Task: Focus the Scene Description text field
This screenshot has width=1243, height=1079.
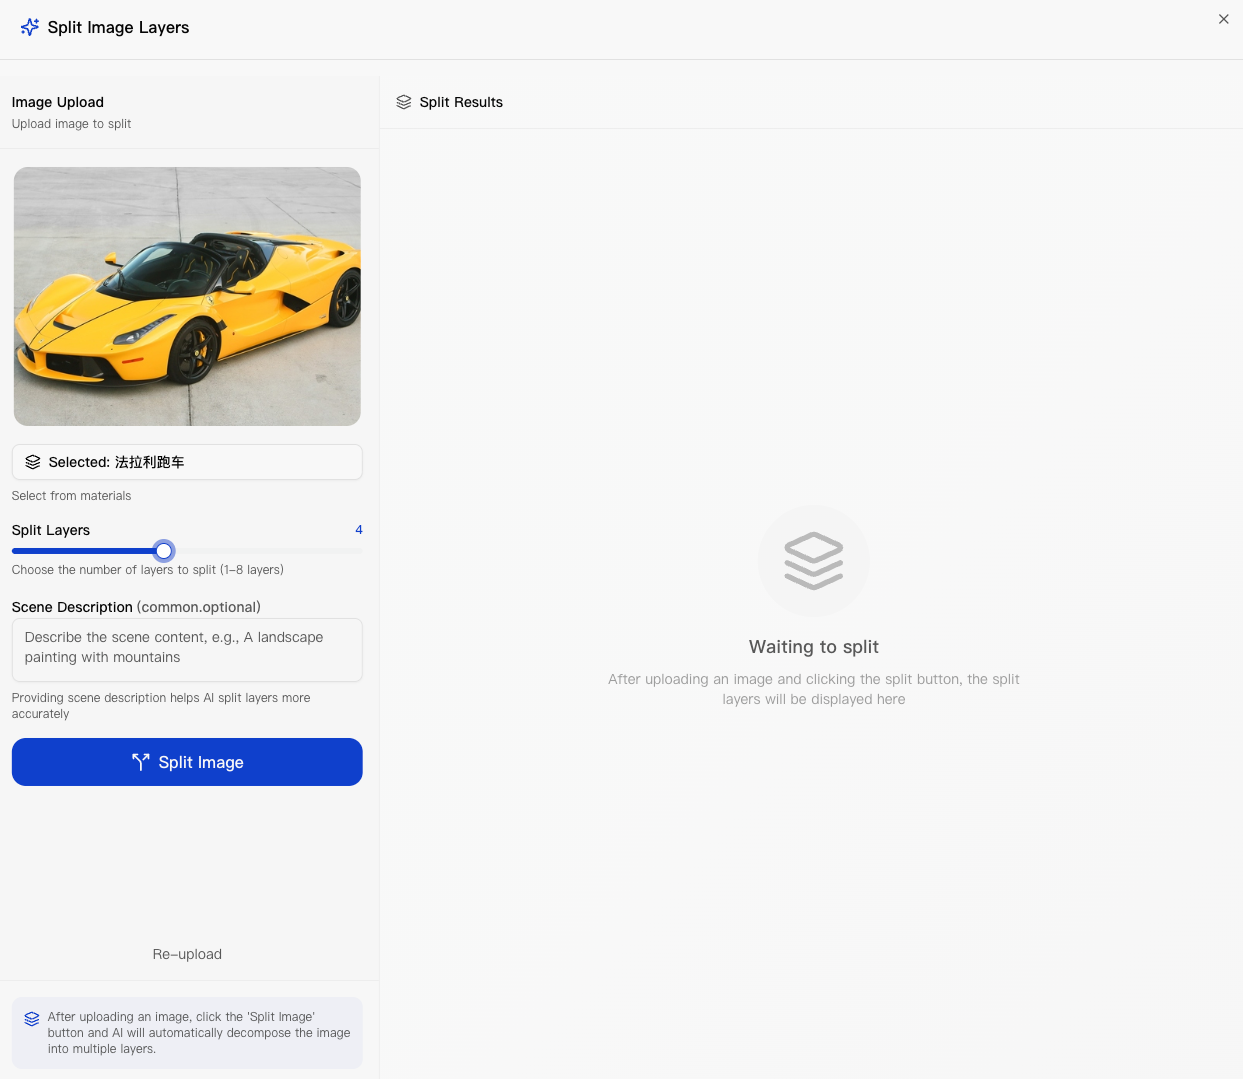Action: click(x=187, y=649)
